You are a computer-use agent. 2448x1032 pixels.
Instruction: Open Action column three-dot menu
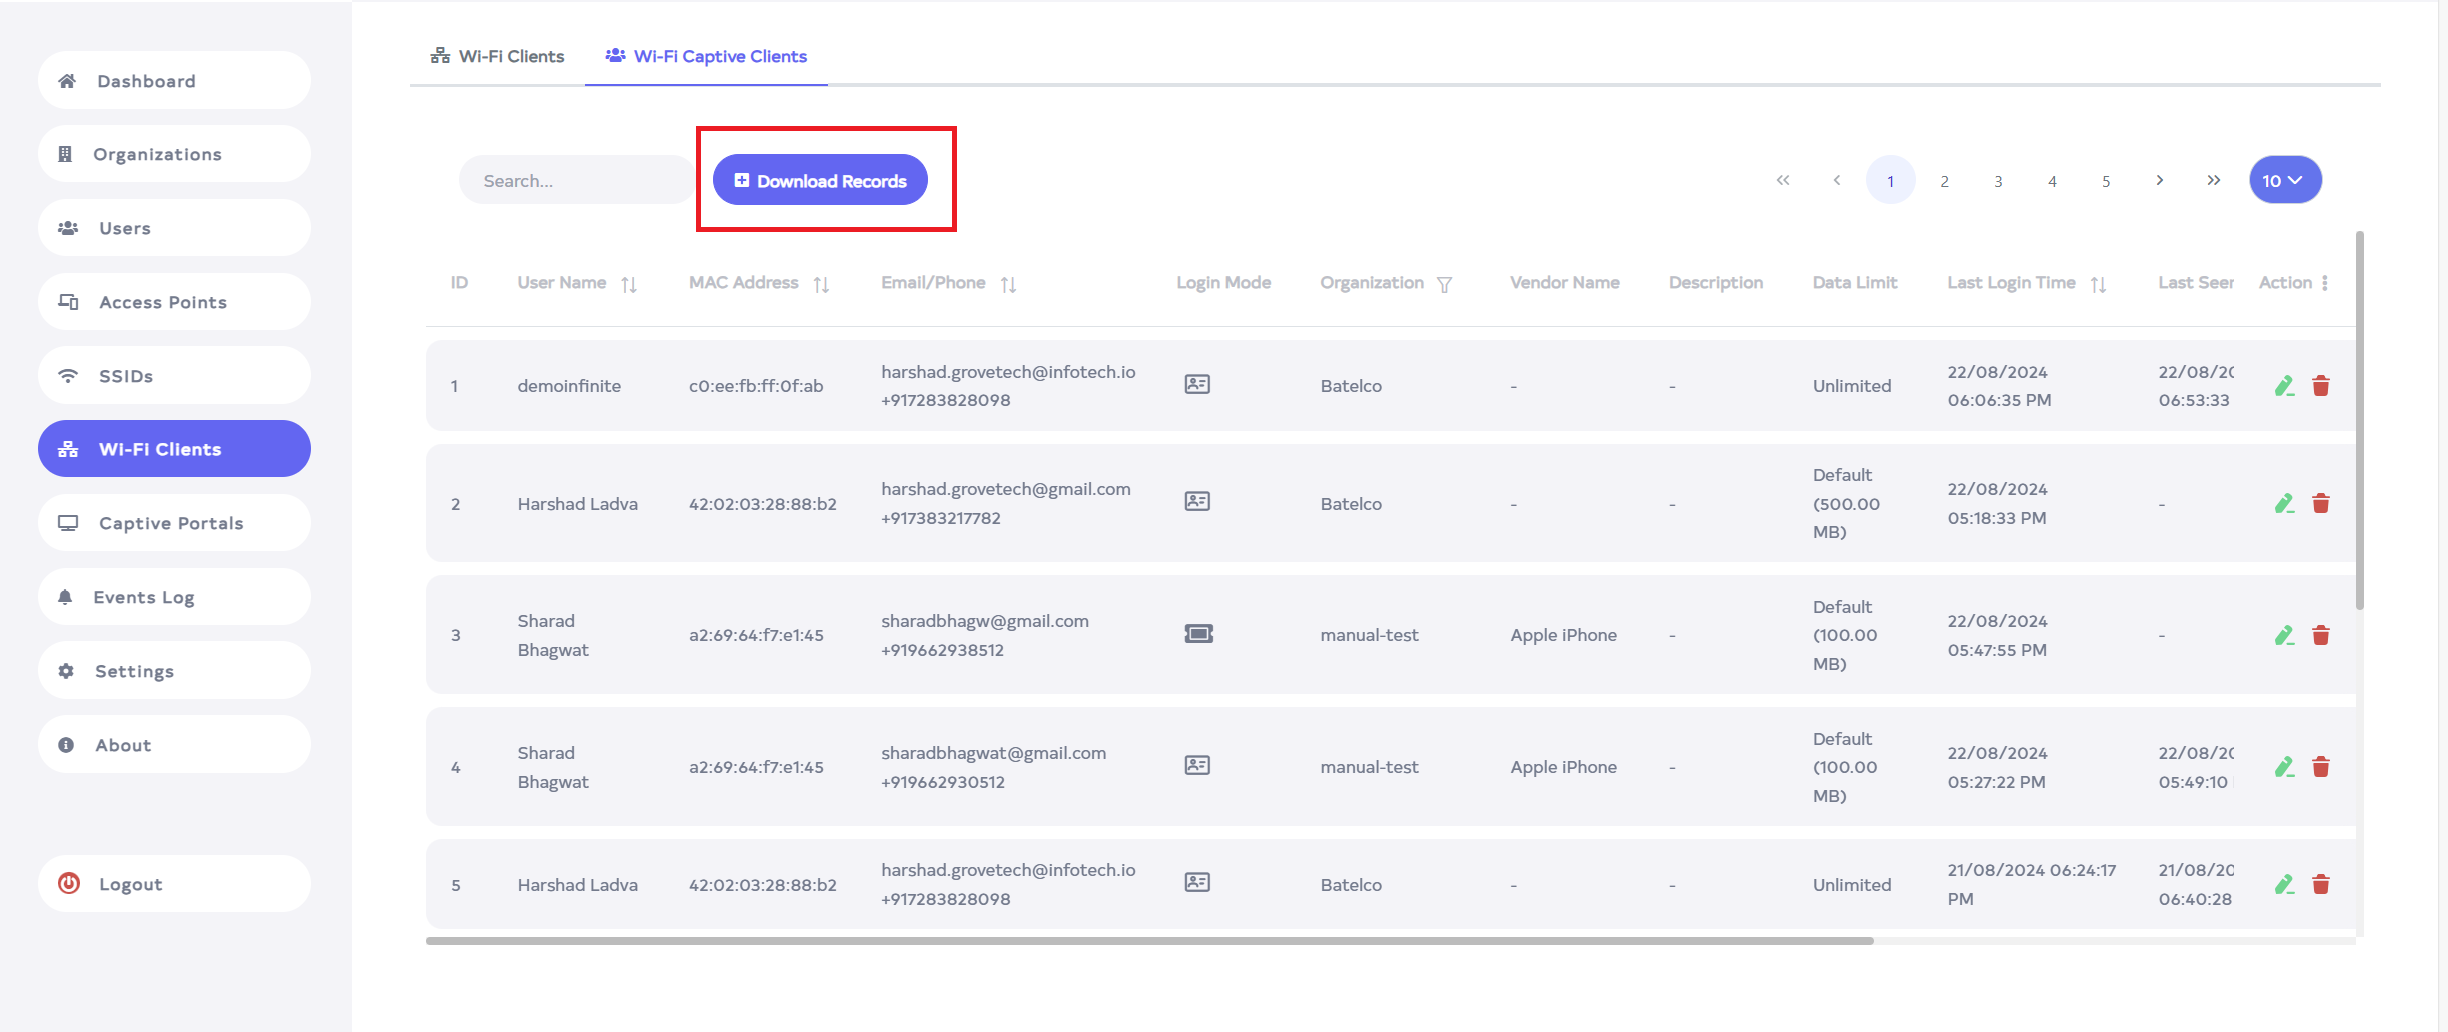(2325, 283)
